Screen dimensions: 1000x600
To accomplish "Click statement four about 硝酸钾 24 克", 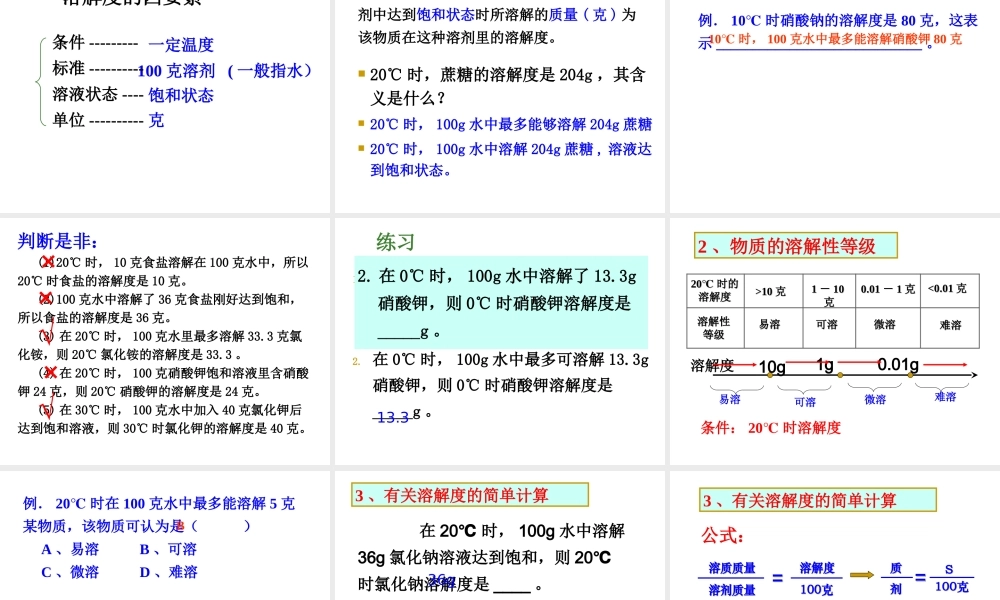I will point(163,382).
